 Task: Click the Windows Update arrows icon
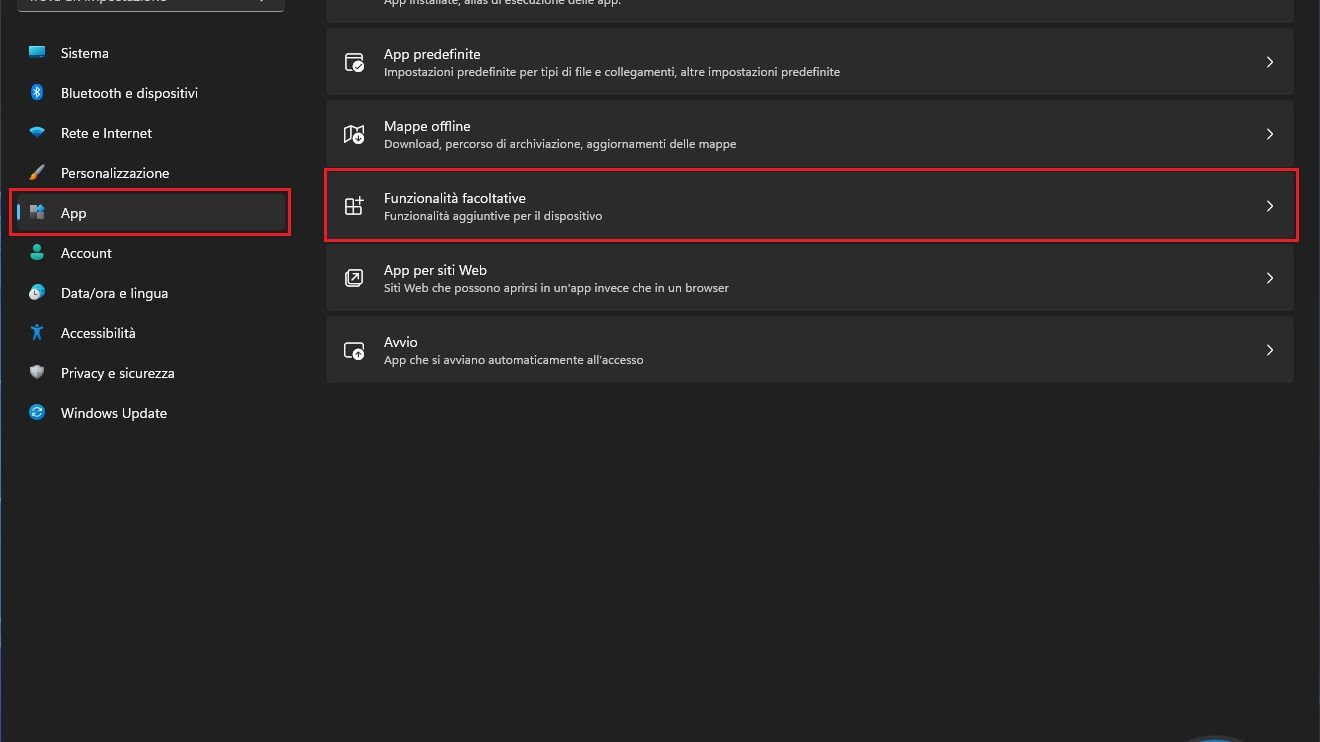pos(37,413)
